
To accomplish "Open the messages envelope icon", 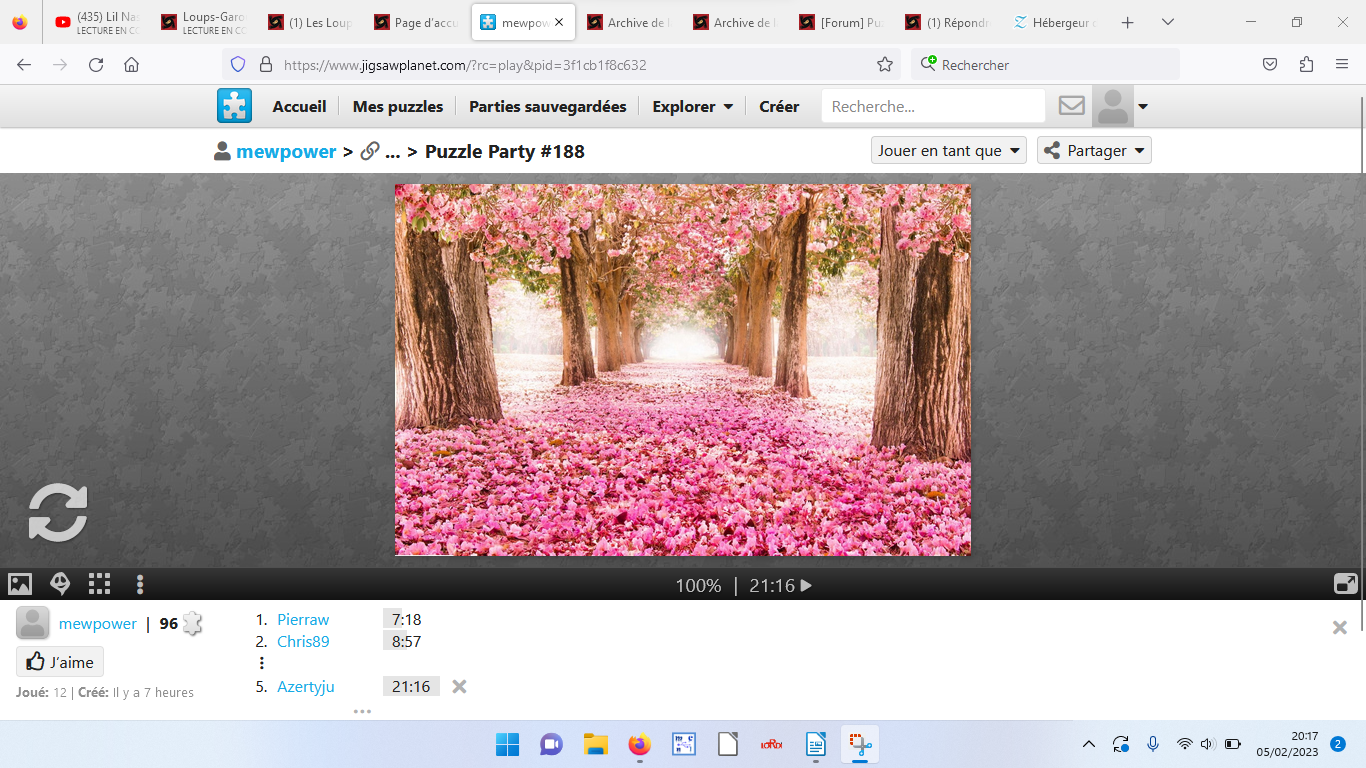I will (1072, 105).
